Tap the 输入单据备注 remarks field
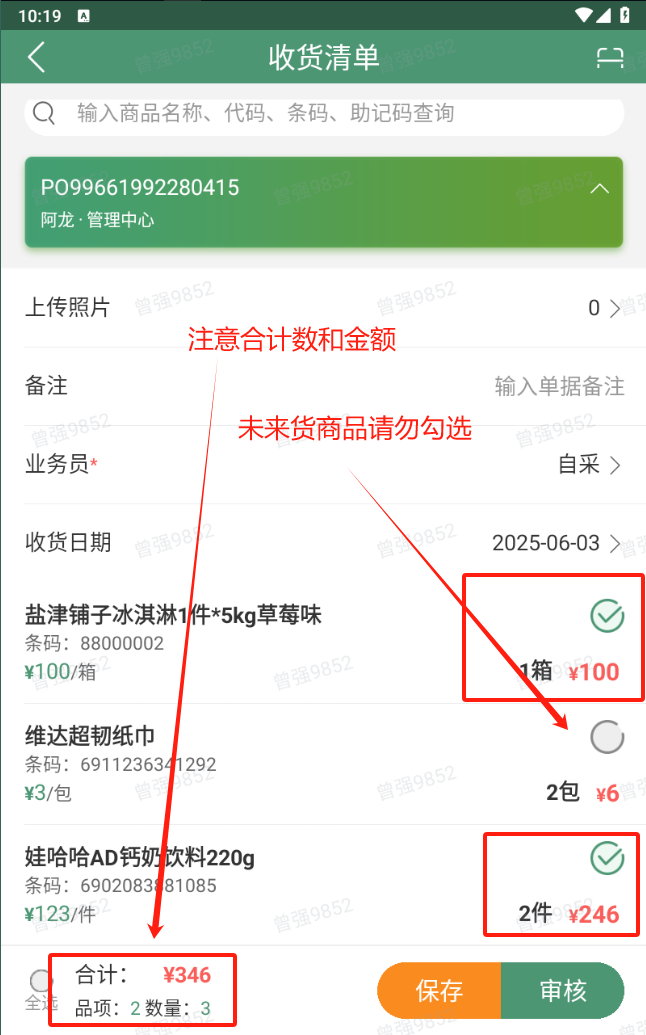The width and height of the screenshot is (646, 1035). pos(560,385)
